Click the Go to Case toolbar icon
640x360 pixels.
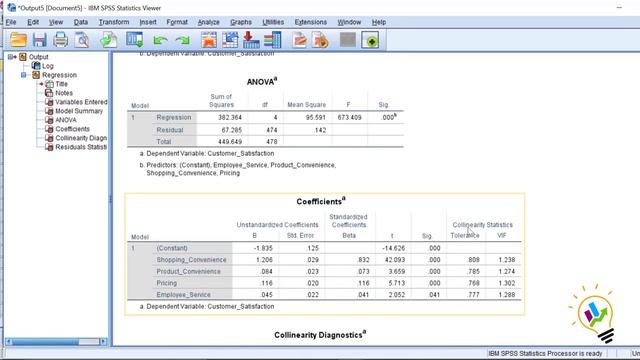(230, 40)
